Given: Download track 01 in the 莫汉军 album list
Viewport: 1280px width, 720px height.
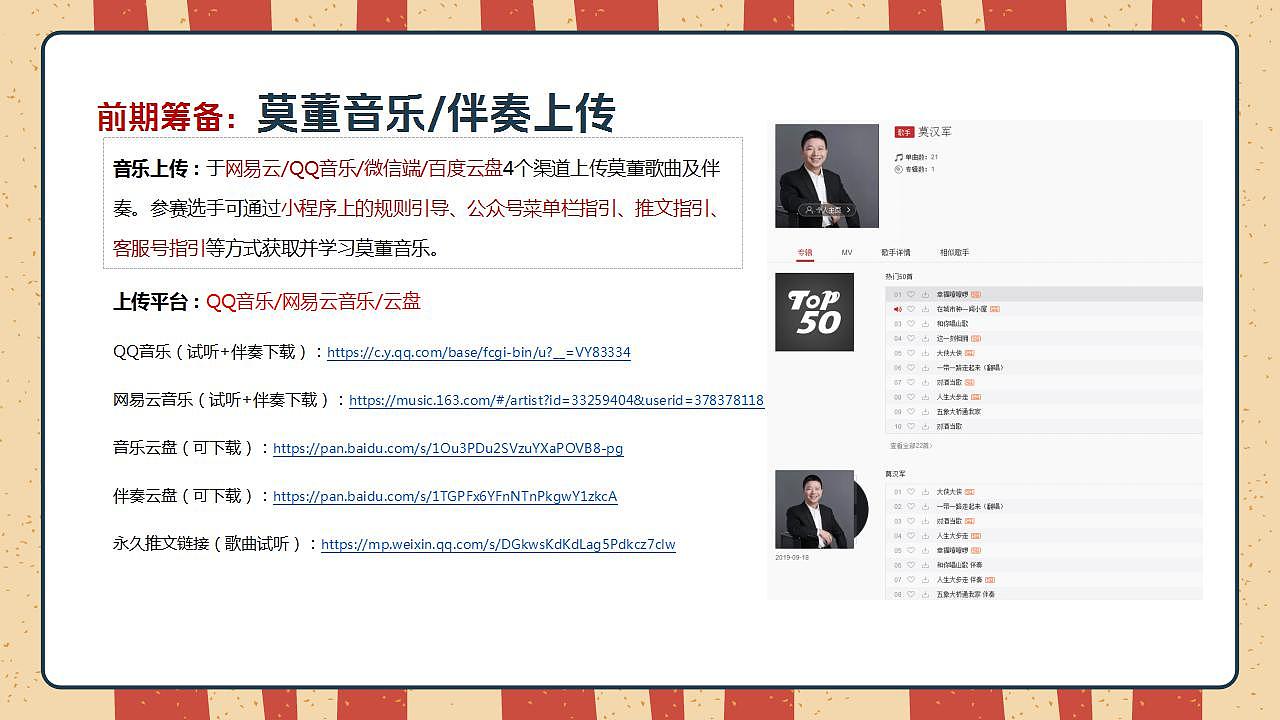Looking at the screenshot, I should [925, 491].
